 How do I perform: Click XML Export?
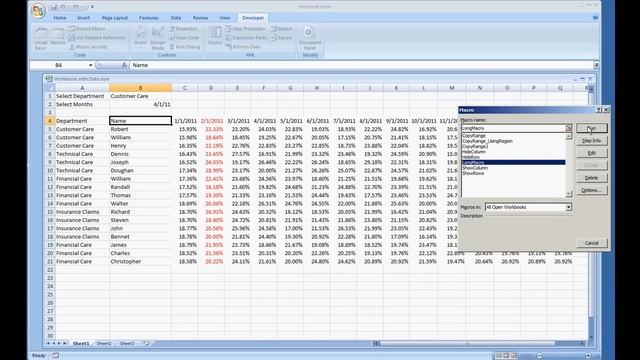[x=282, y=38]
